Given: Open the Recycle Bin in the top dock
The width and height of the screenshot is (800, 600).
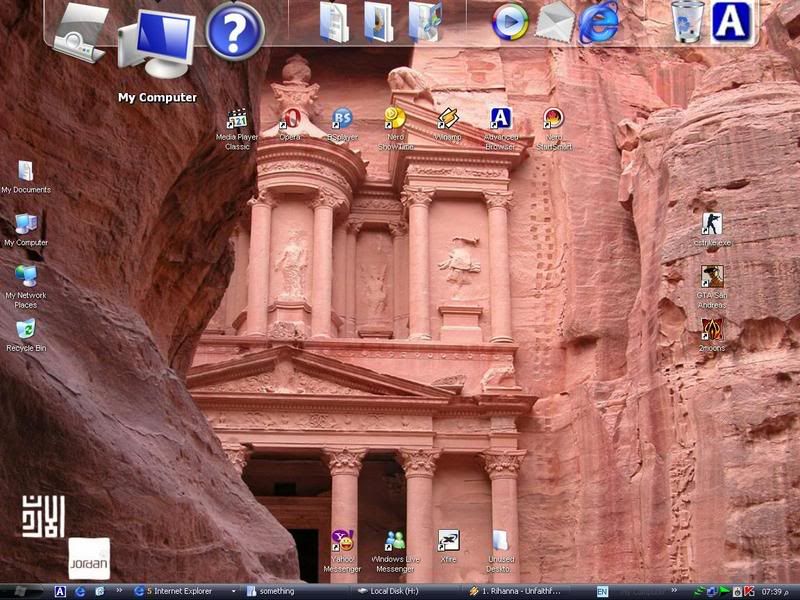Looking at the screenshot, I should pos(687,22).
